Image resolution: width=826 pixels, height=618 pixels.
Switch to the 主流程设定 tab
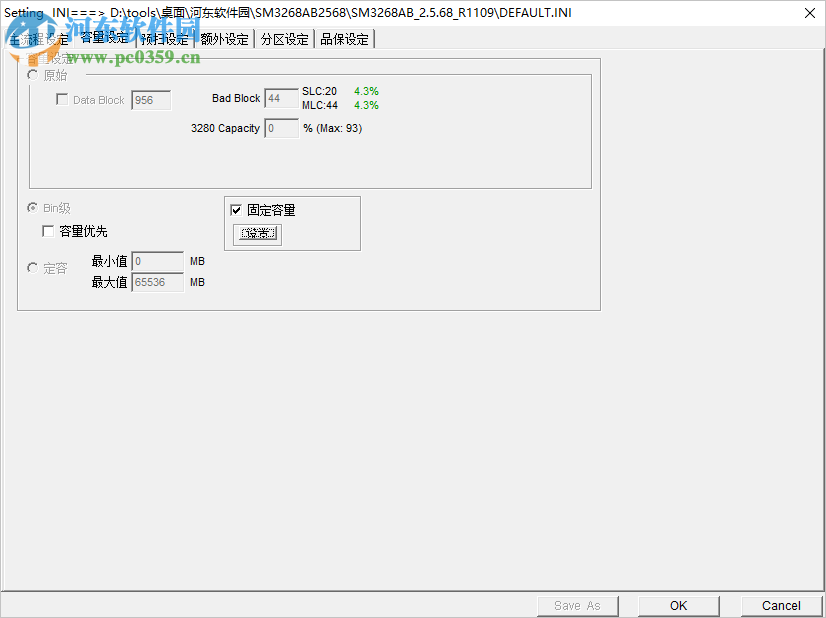tap(40, 38)
